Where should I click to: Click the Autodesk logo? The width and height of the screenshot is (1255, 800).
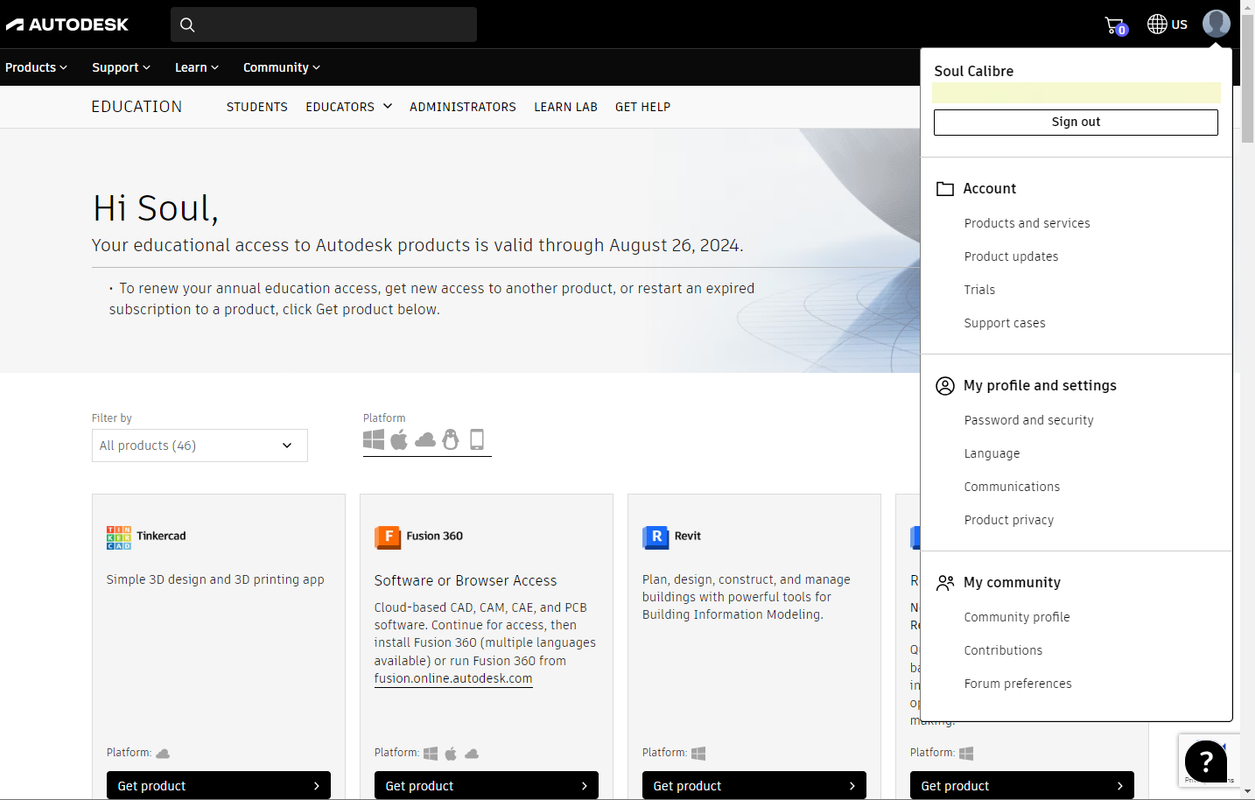click(x=67, y=24)
